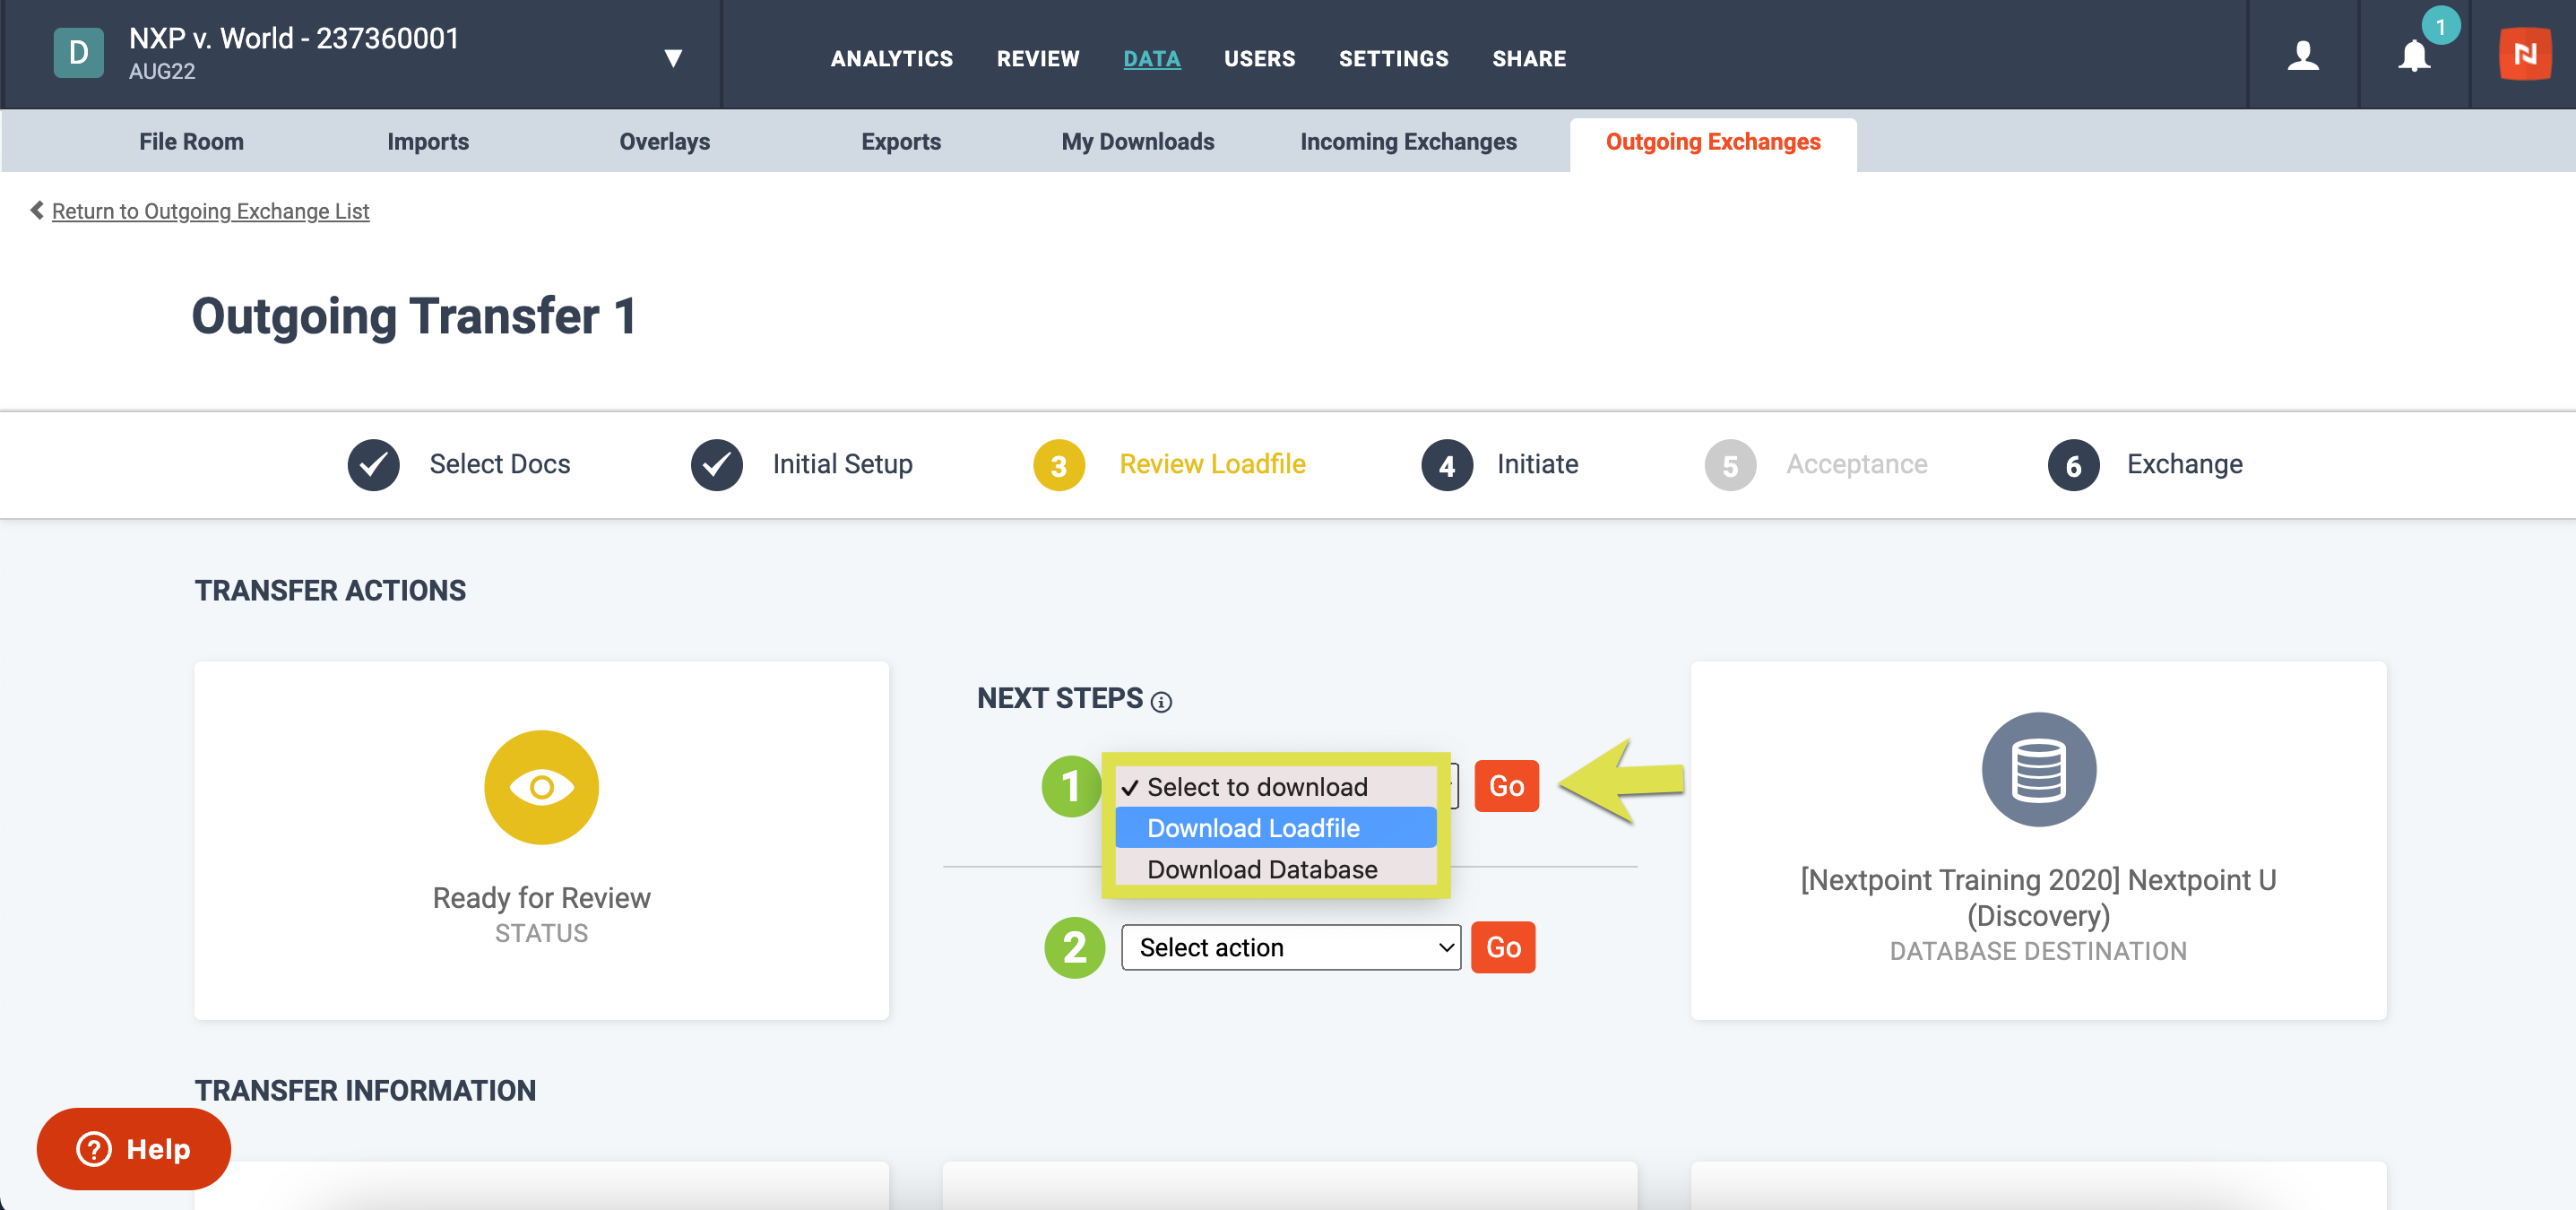Click the Exchange step label
The width and height of the screenshot is (2576, 1210).
(x=2184, y=464)
